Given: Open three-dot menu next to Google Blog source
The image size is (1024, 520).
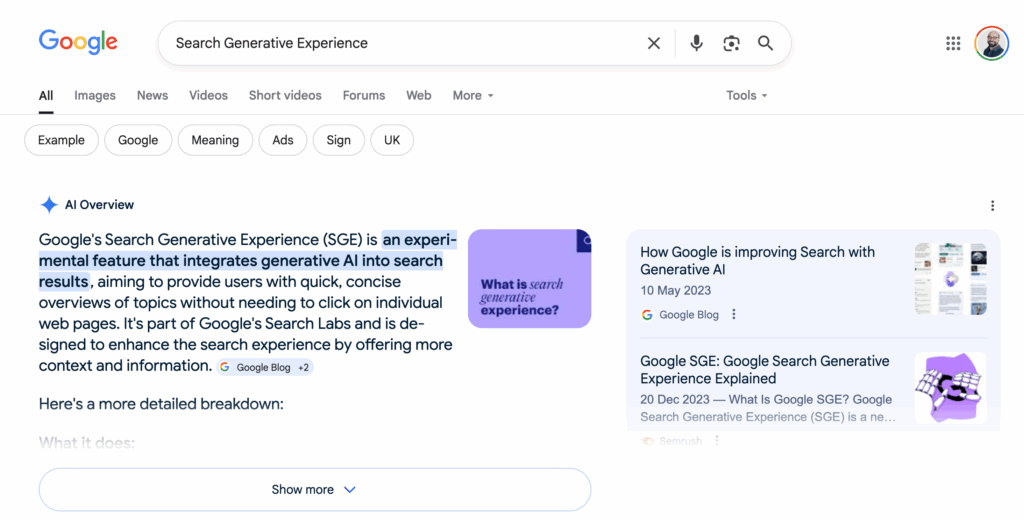Looking at the screenshot, I should pos(734,314).
